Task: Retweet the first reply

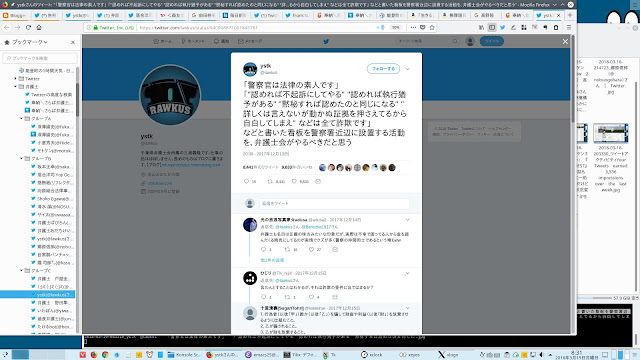Action: pyautogui.click(x=287, y=249)
